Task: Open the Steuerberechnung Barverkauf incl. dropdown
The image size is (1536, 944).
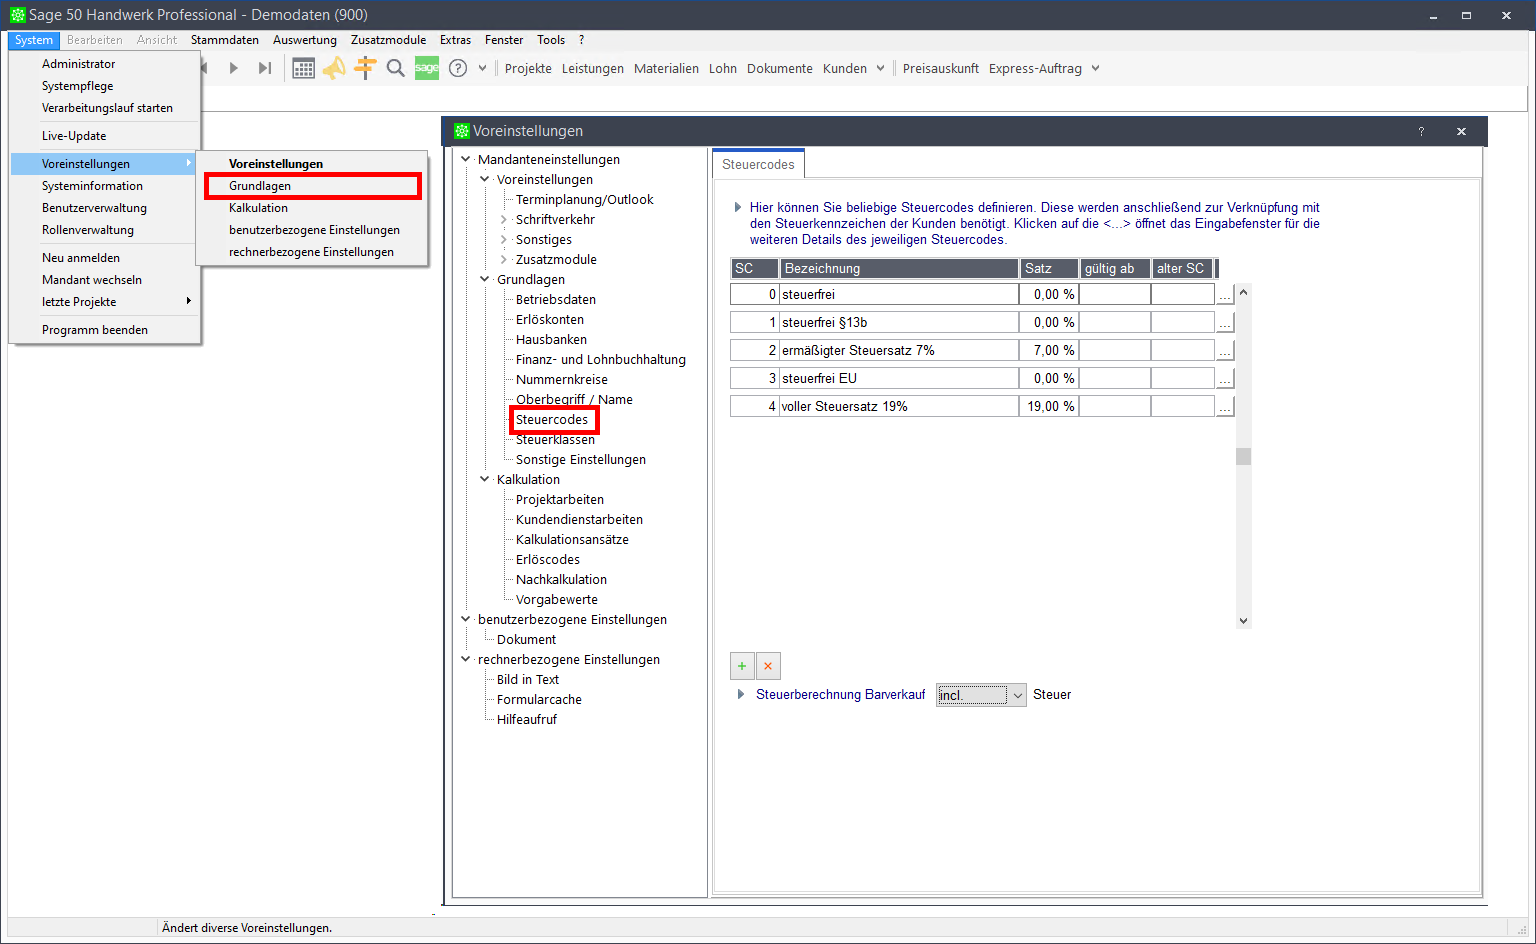Action: (1017, 695)
